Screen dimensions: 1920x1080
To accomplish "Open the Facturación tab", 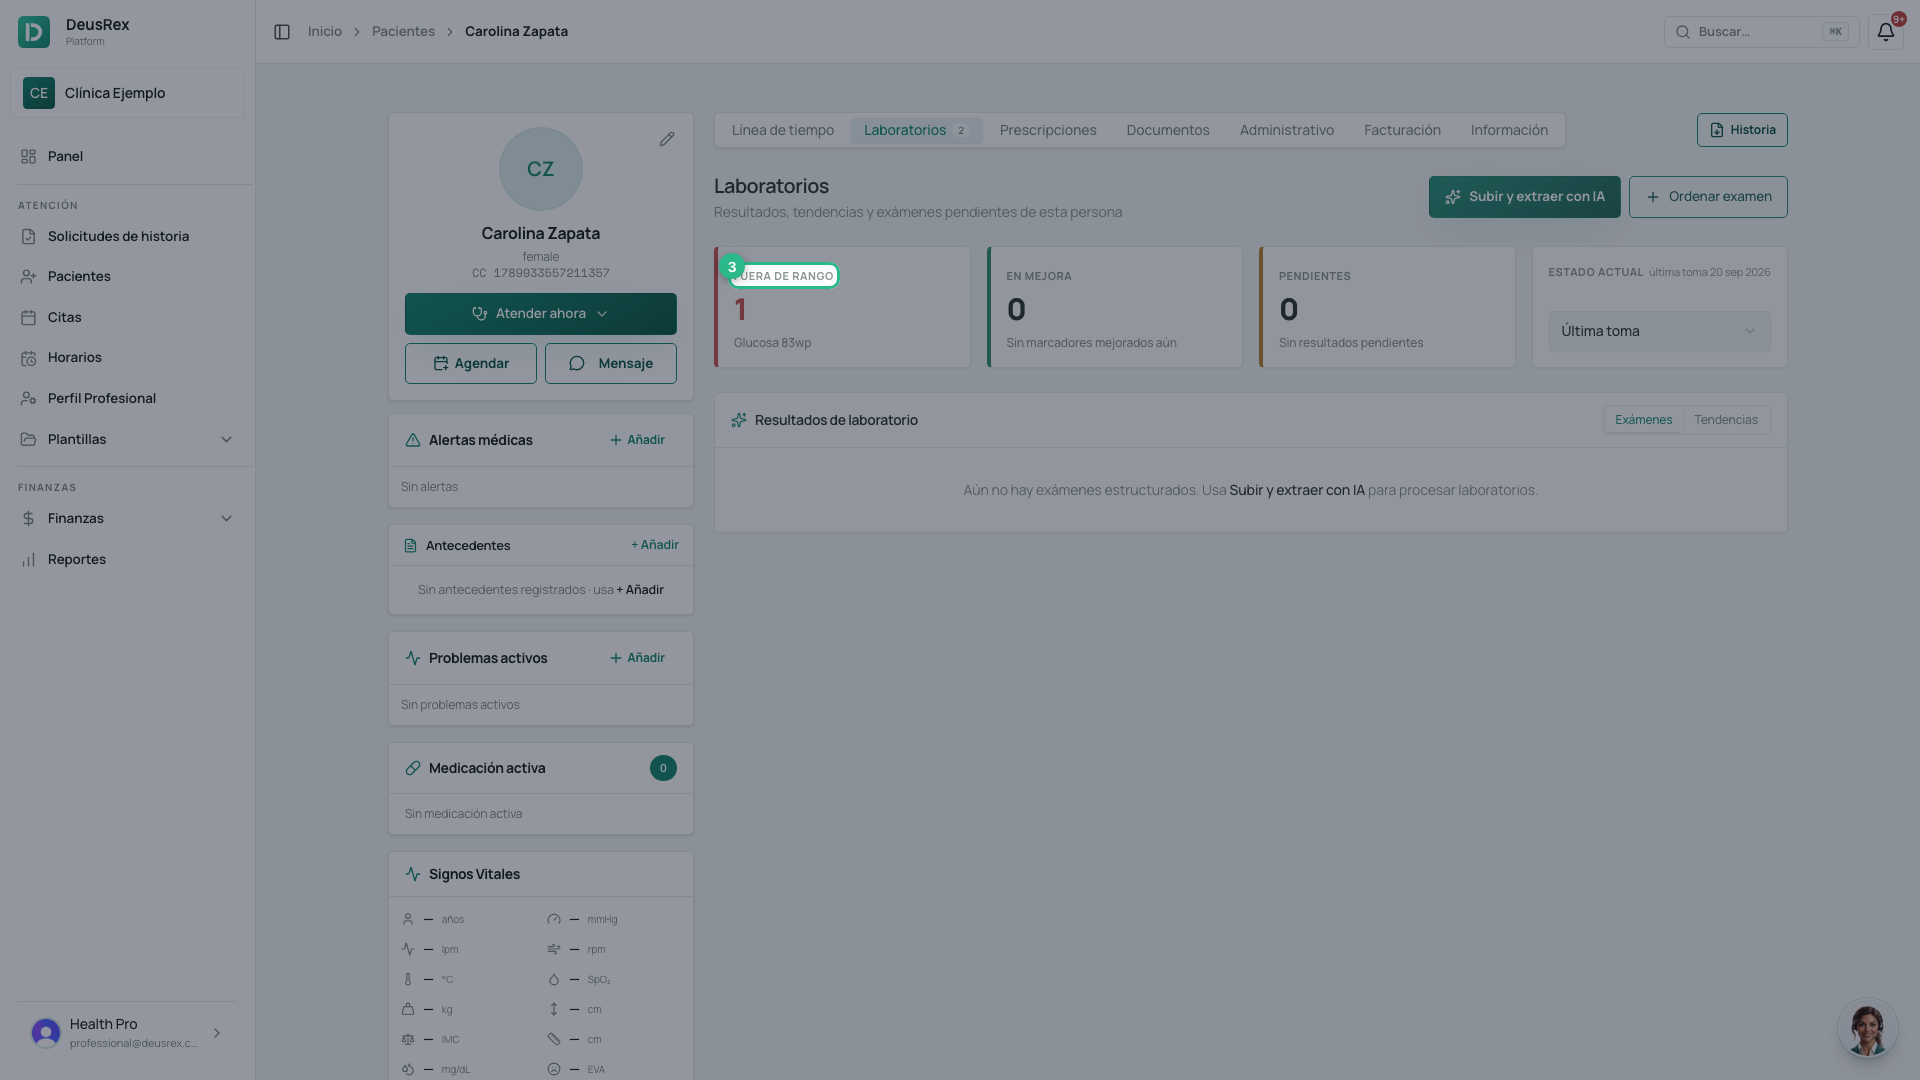I will [x=1402, y=130].
